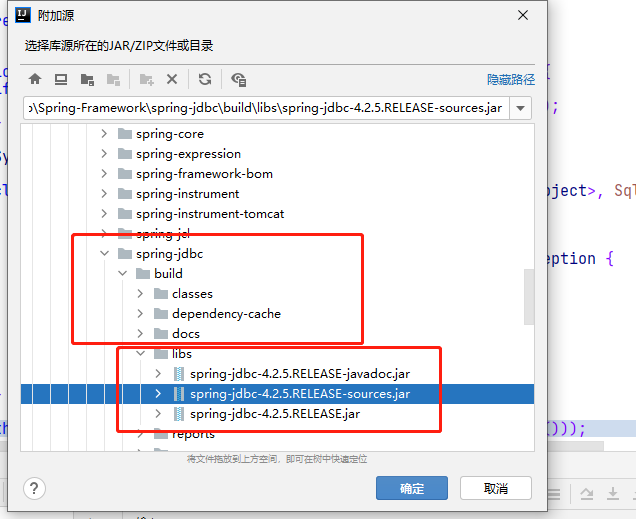Click the build folder icon
Screen dimensions: 636x519
coord(143,274)
